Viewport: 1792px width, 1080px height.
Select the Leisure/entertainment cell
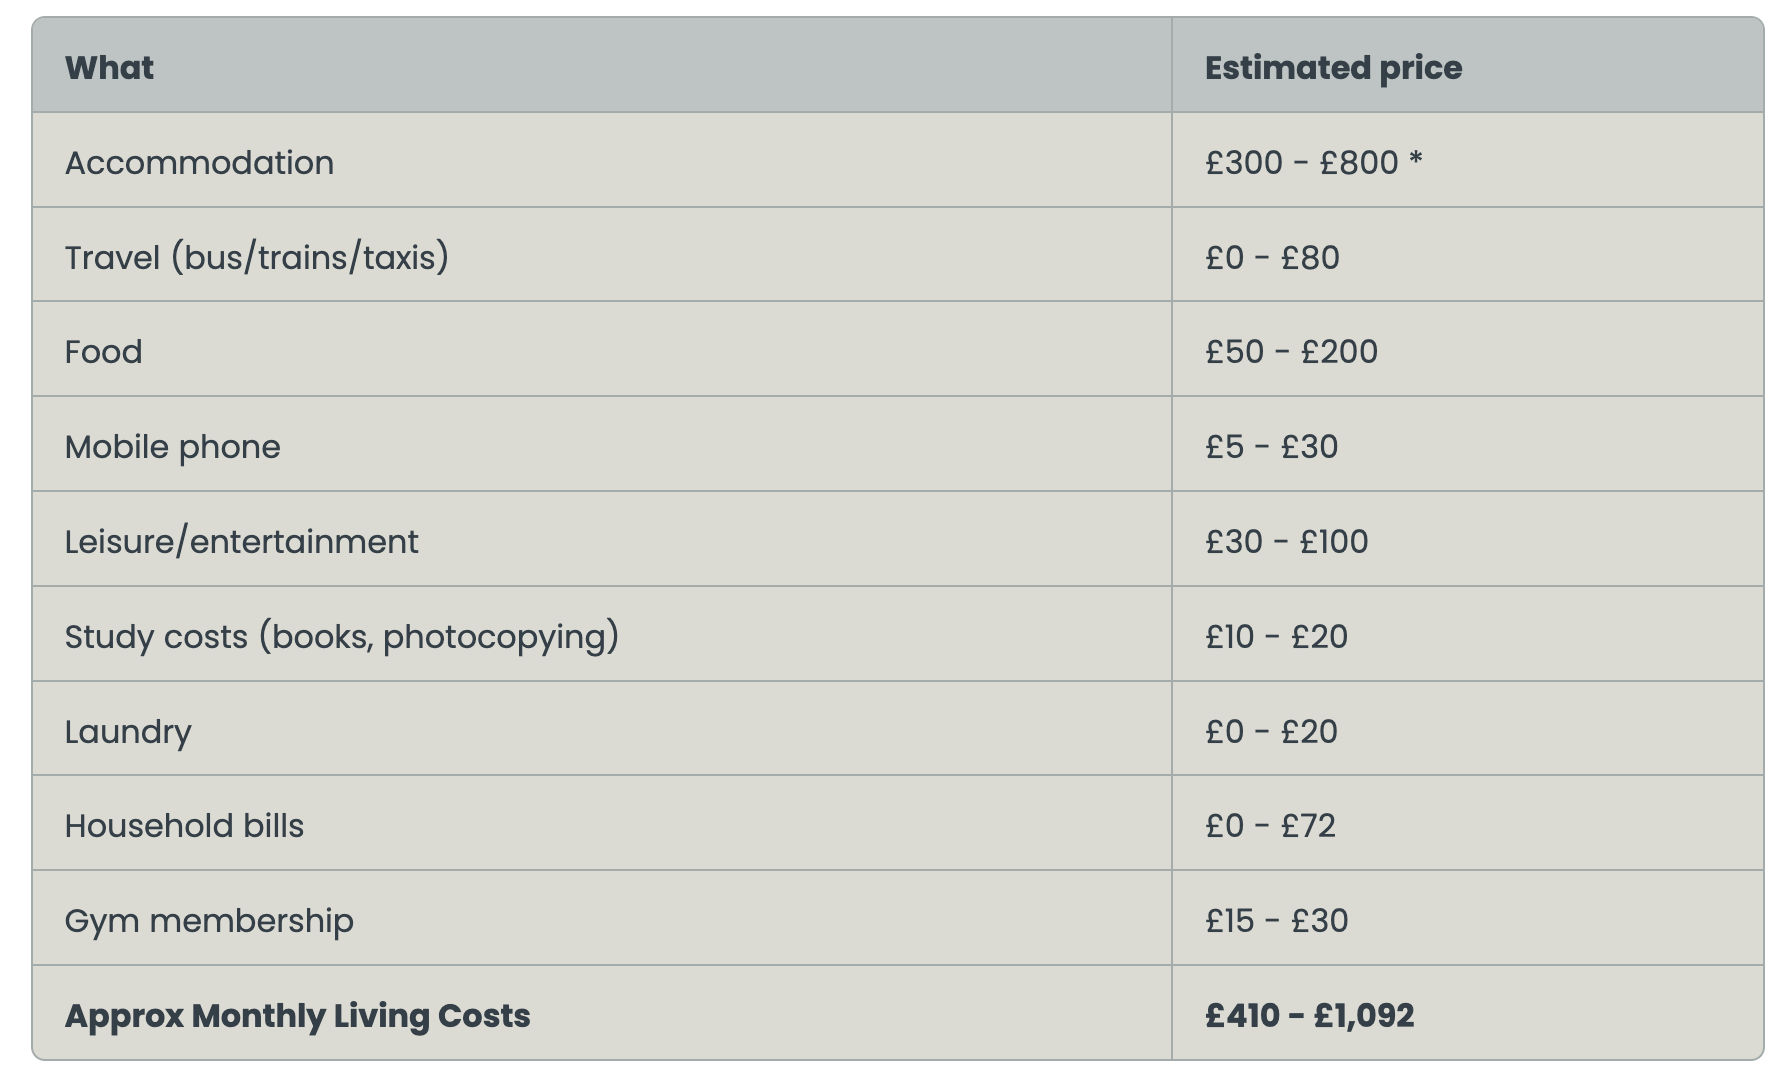(242, 542)
